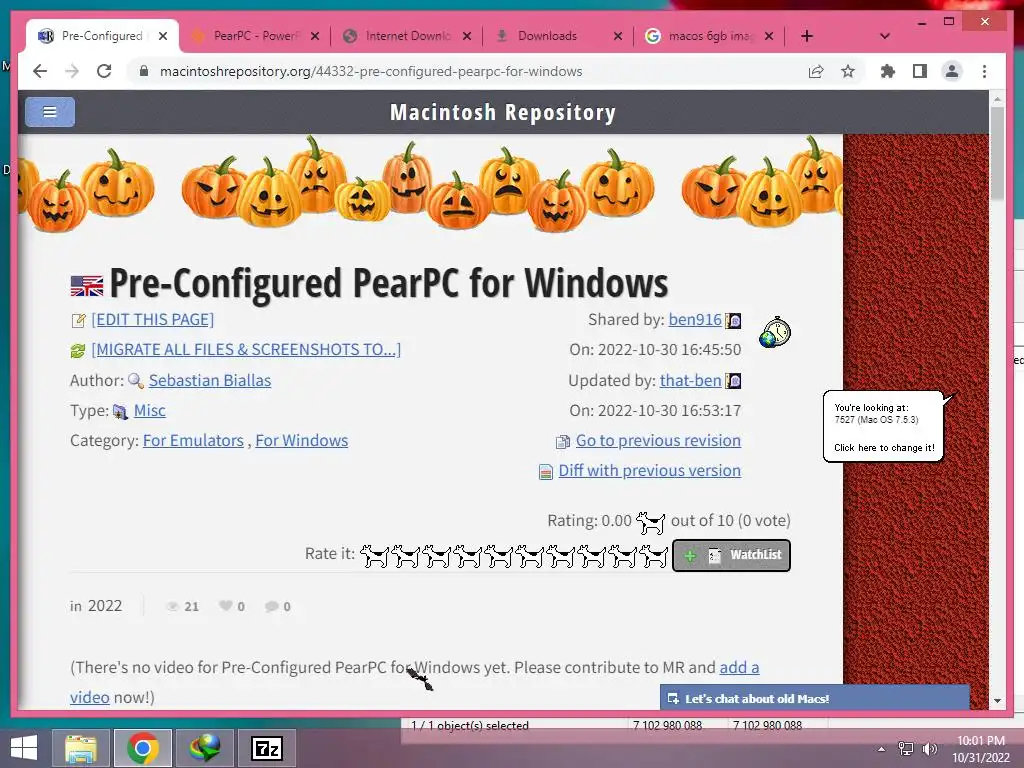Open the For Windows category link

[x=302, y=440]
